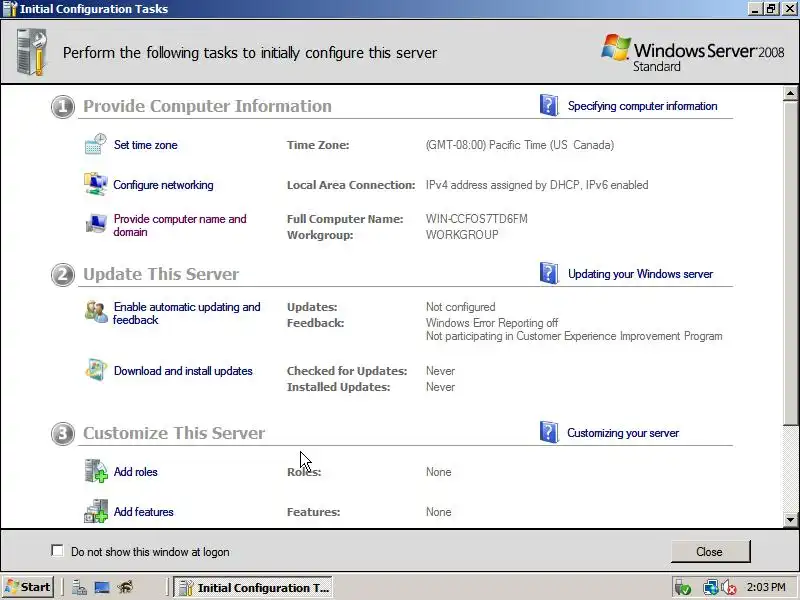Click Provide Computer Information section heading
Viewport: 800px width, 600px height.
[x=207, y=106]
